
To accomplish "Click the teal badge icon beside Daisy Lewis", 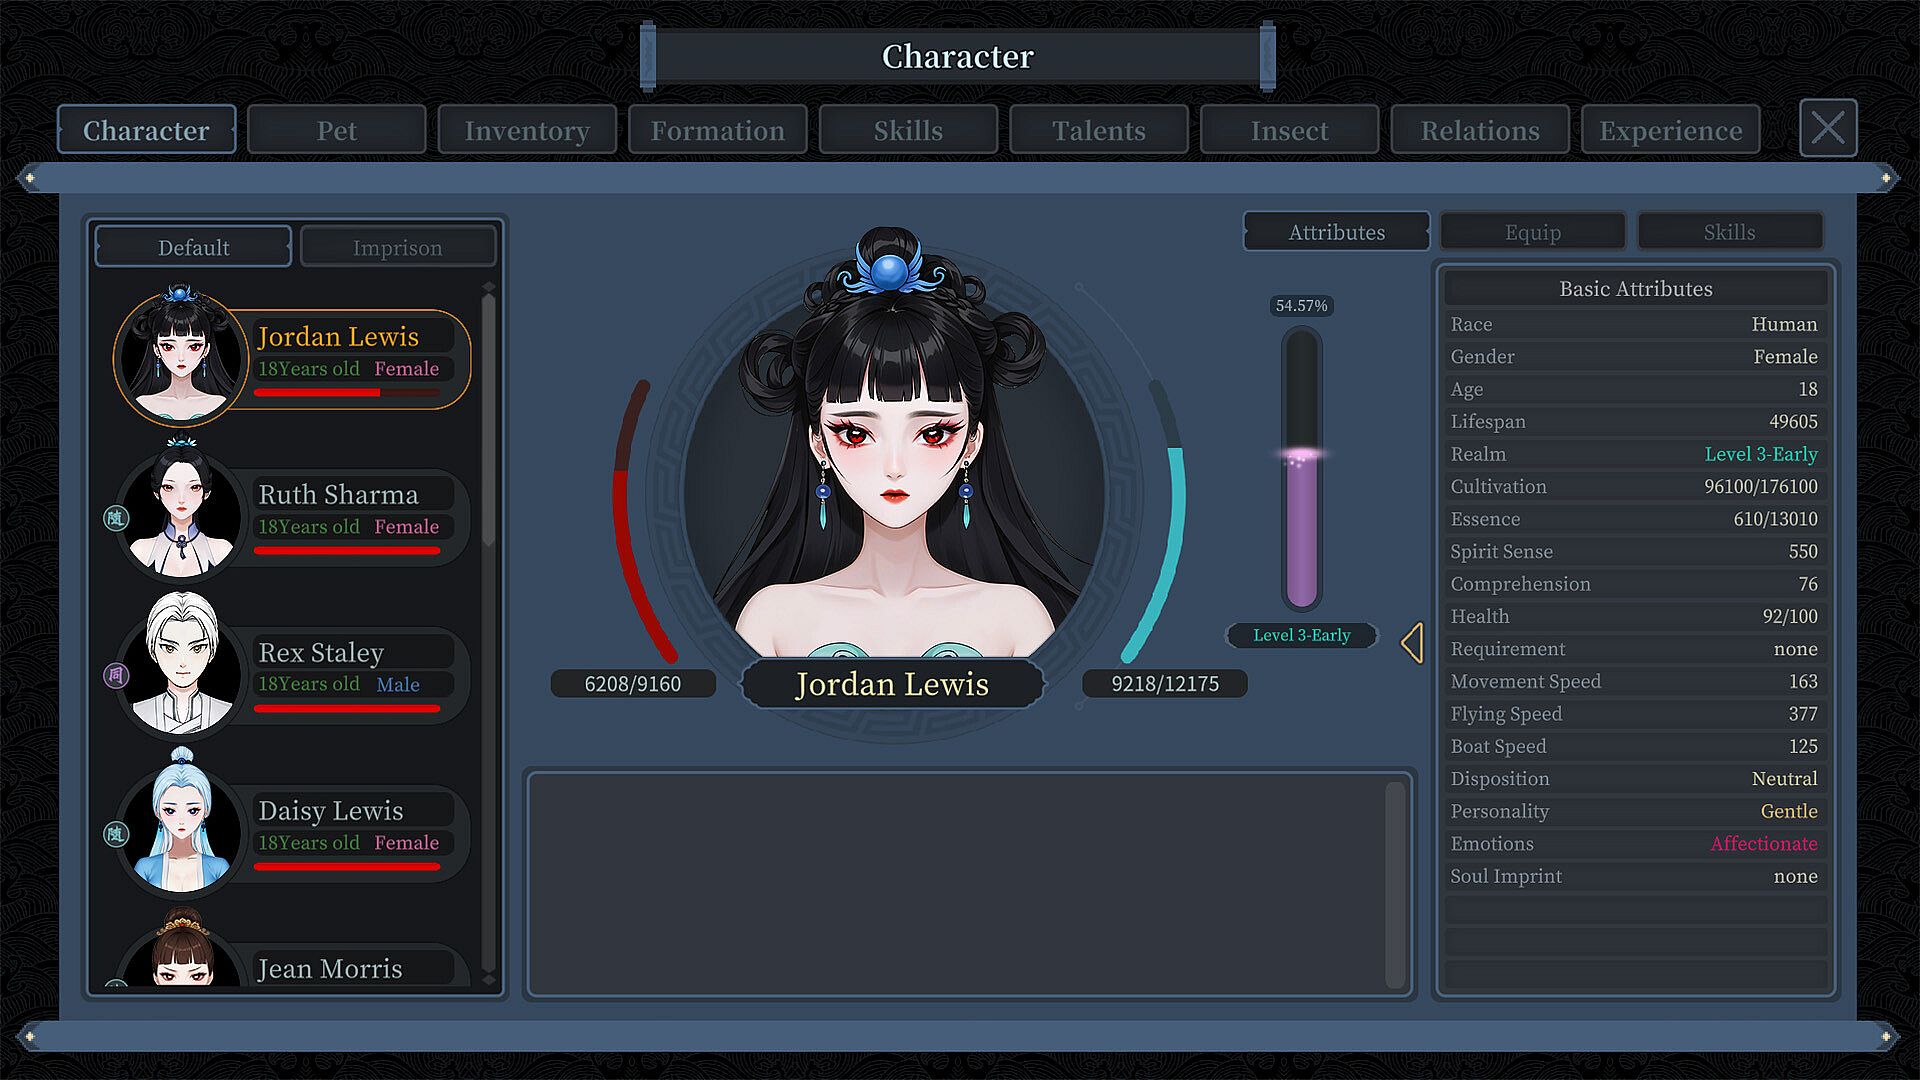I will (116, 834).
